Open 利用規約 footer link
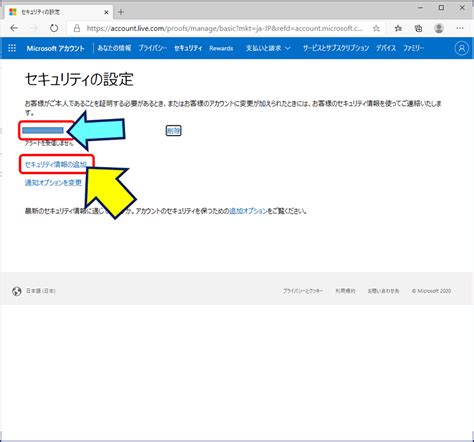The image size is (474, 442). (x=345, y=291)
